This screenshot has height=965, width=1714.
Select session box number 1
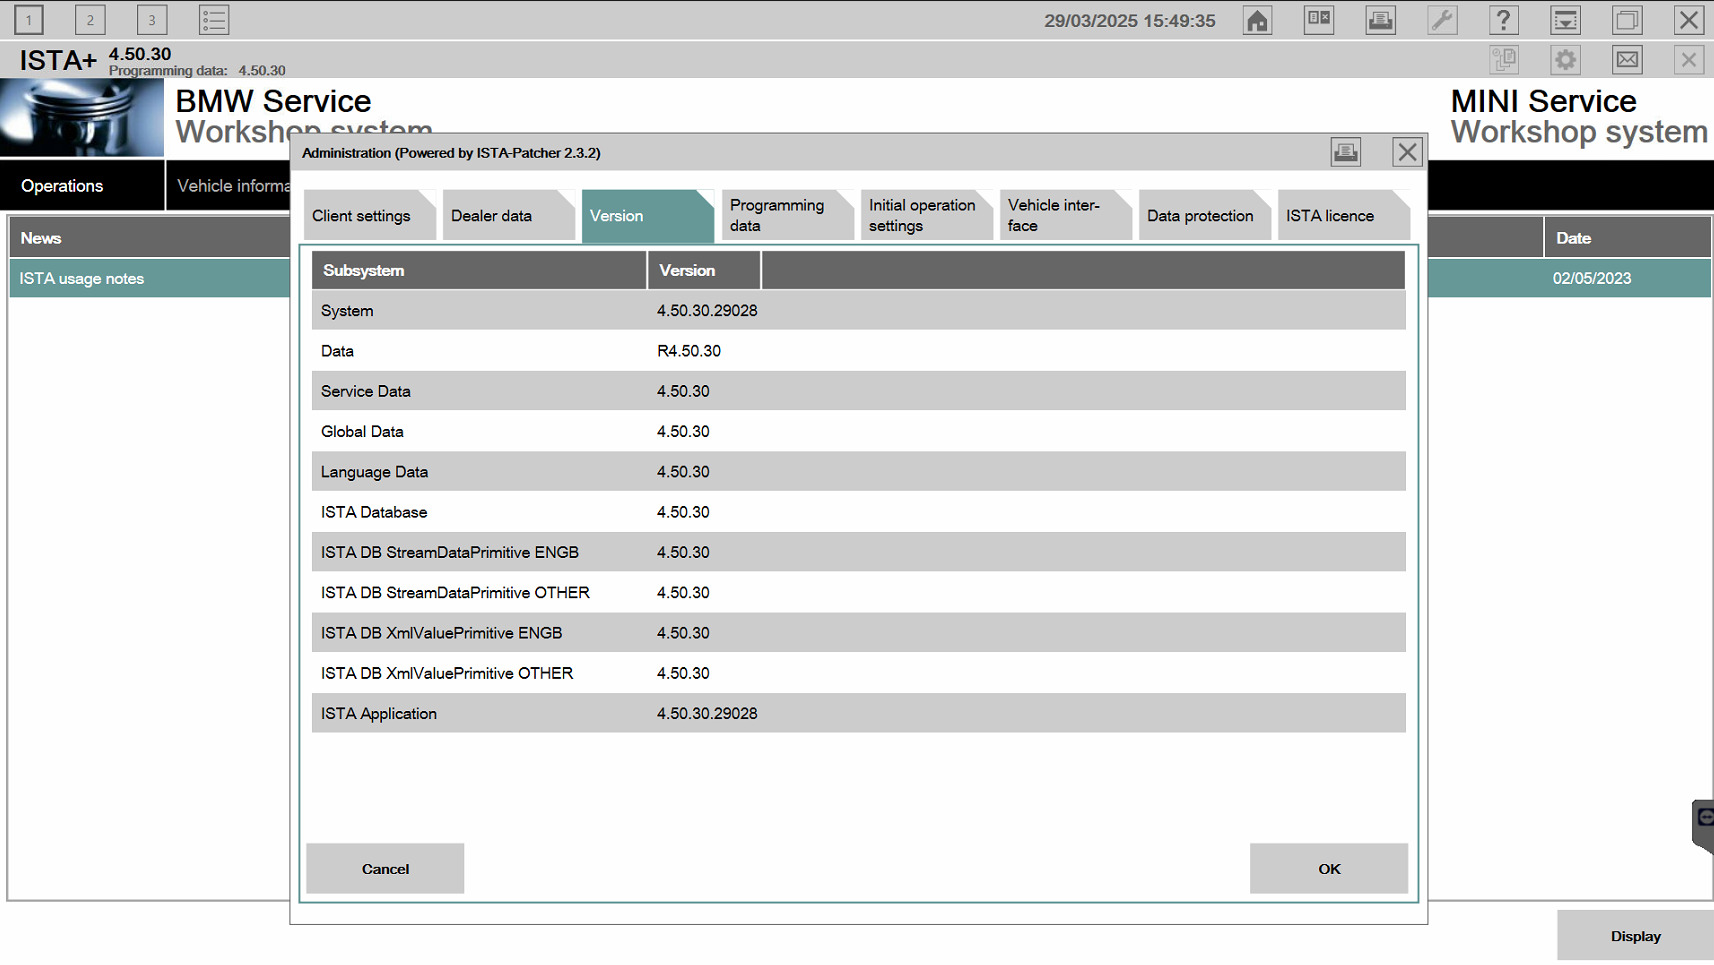[29, 20]
